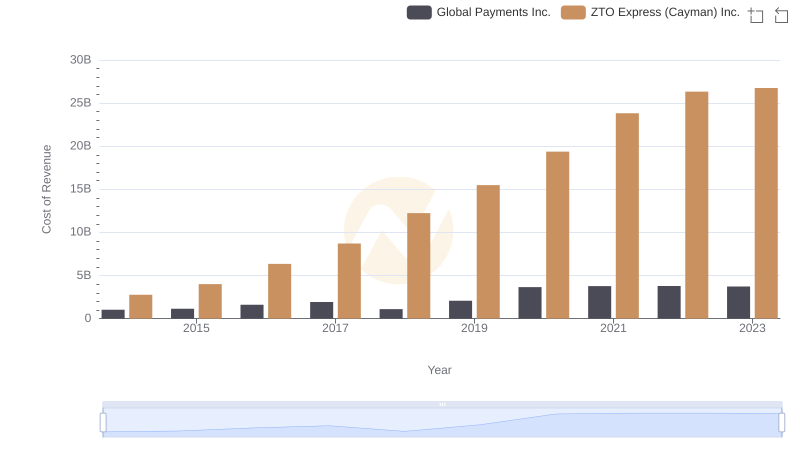
Task: Select the right handle of the range slider
Action: tap(781, 423)
